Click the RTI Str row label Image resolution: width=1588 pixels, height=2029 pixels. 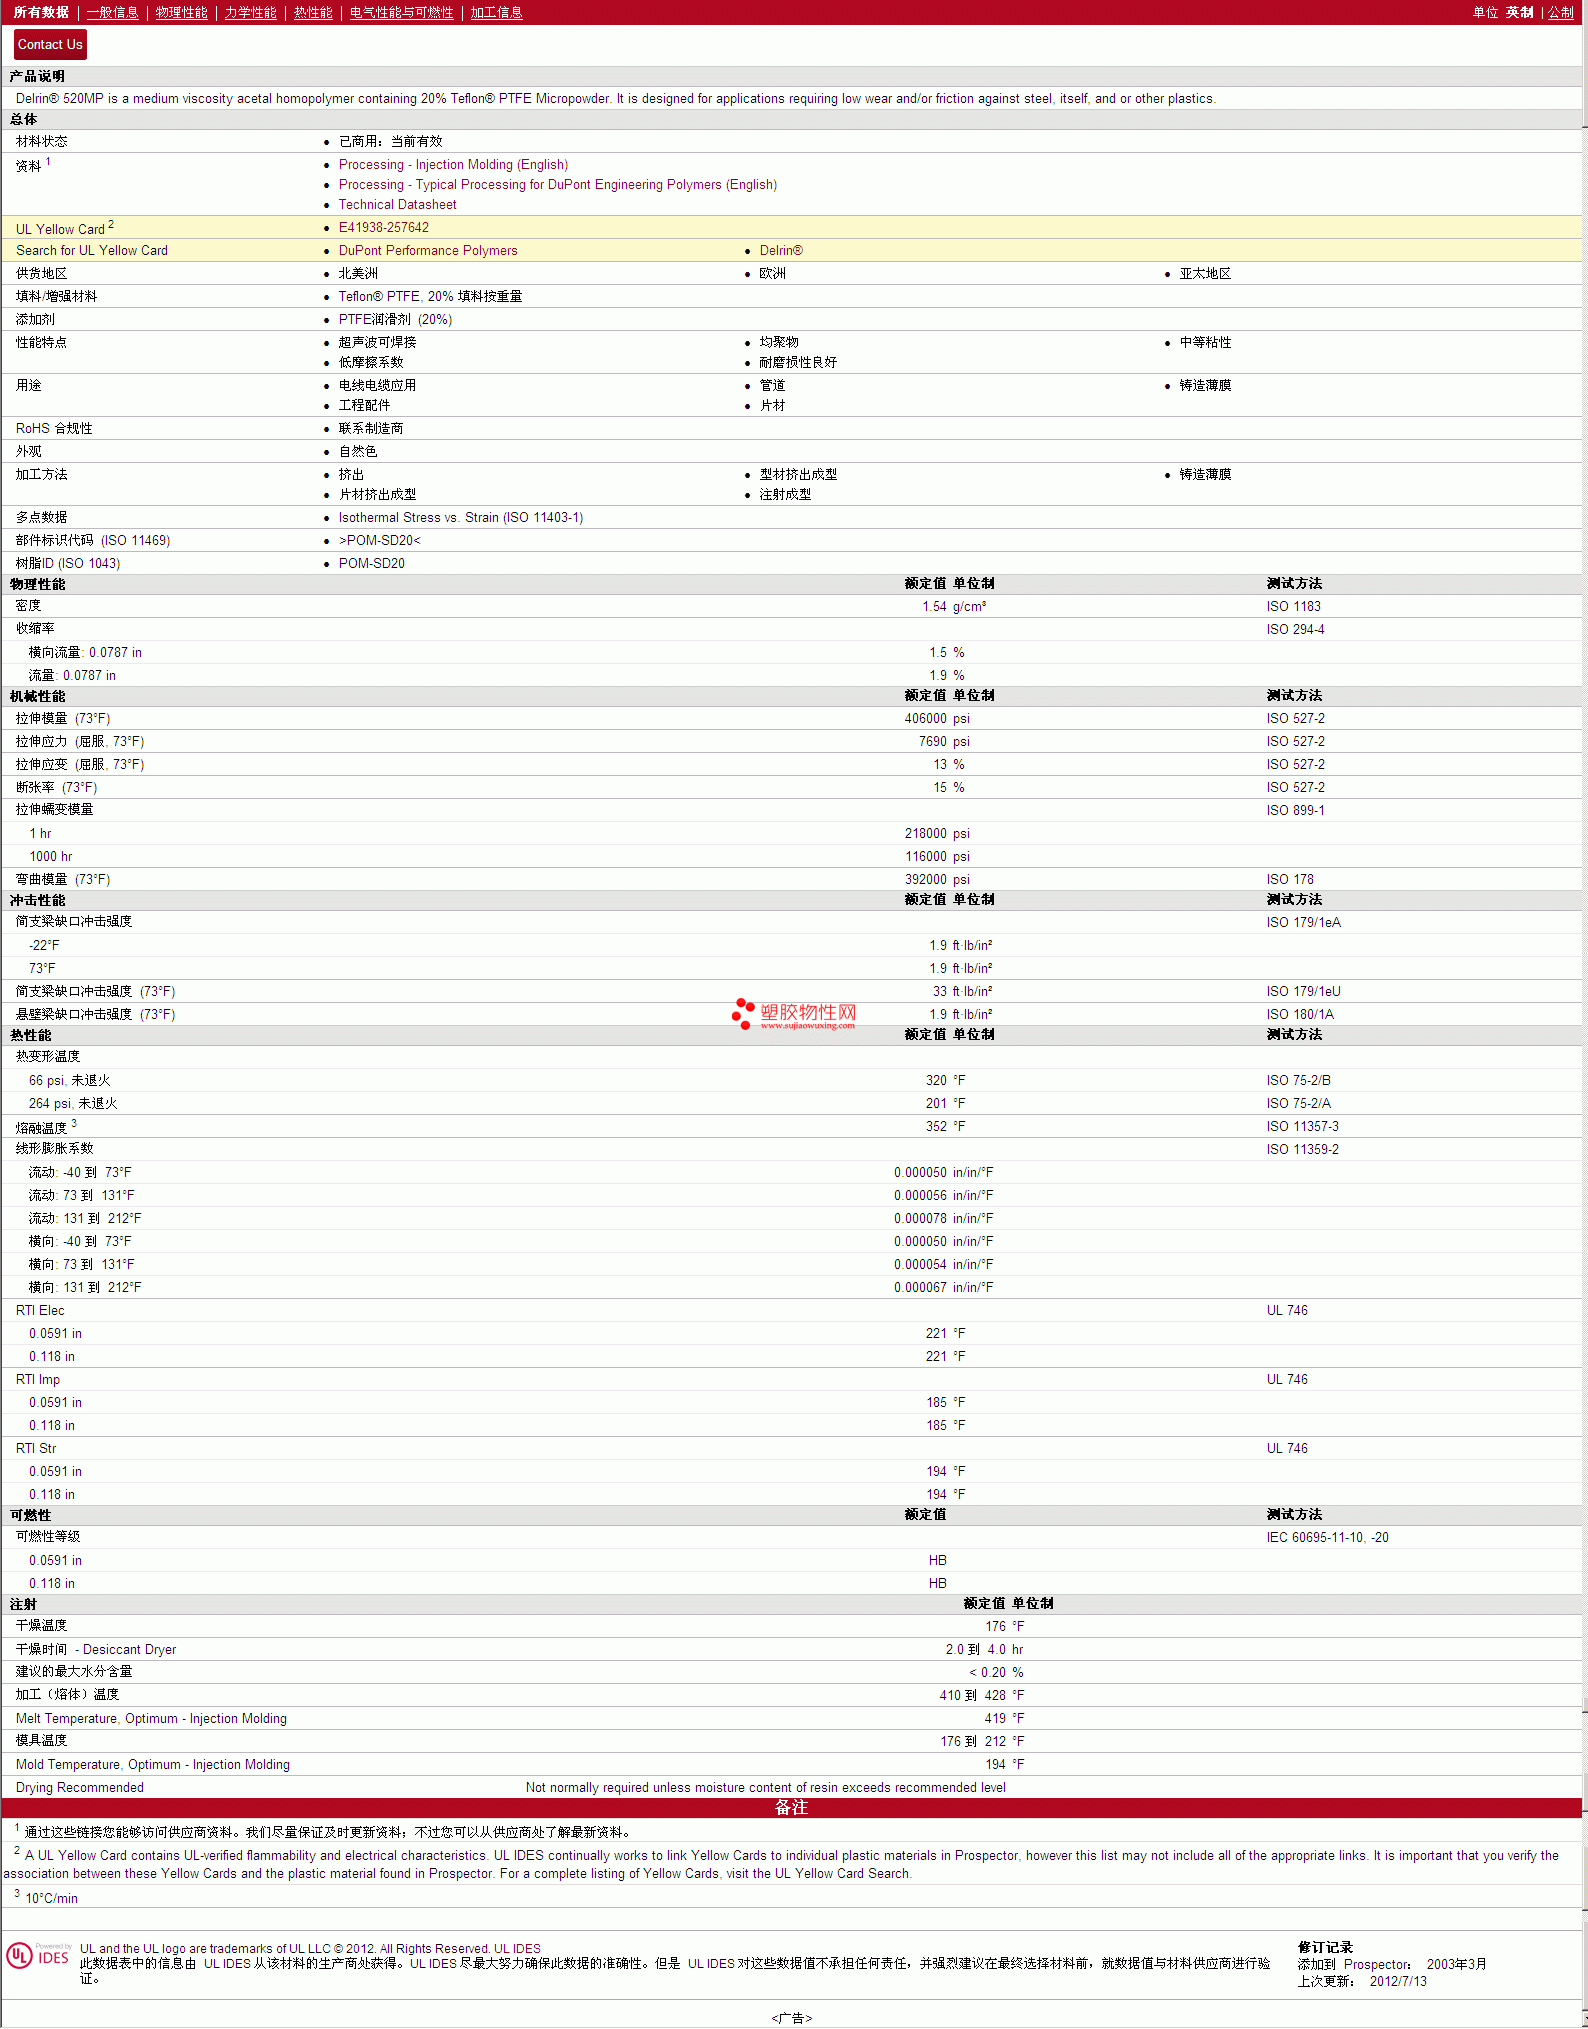point(36,1449)
